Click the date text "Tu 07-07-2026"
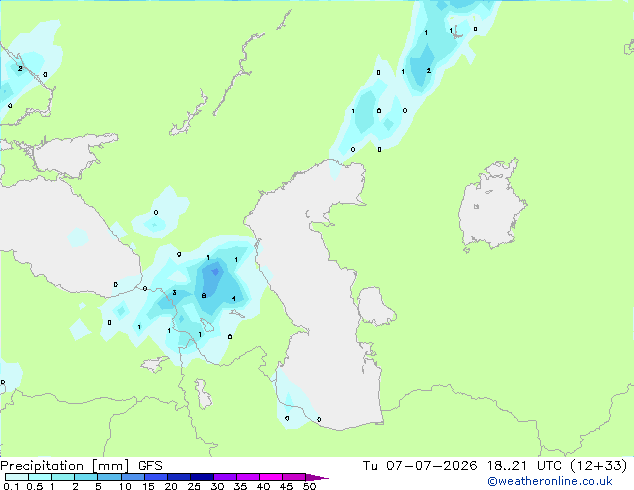The image size is (634, 490). (420, 466)
